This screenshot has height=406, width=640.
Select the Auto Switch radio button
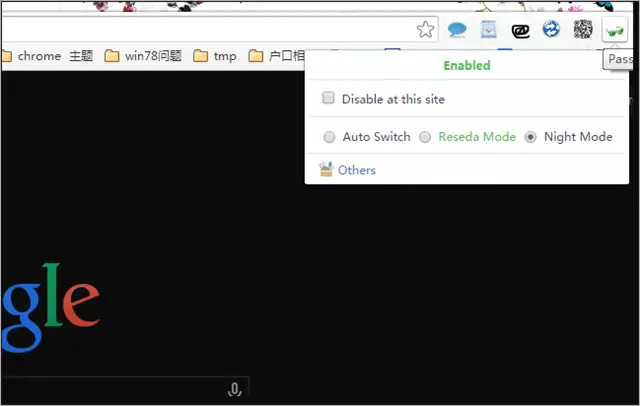(329, 137)
